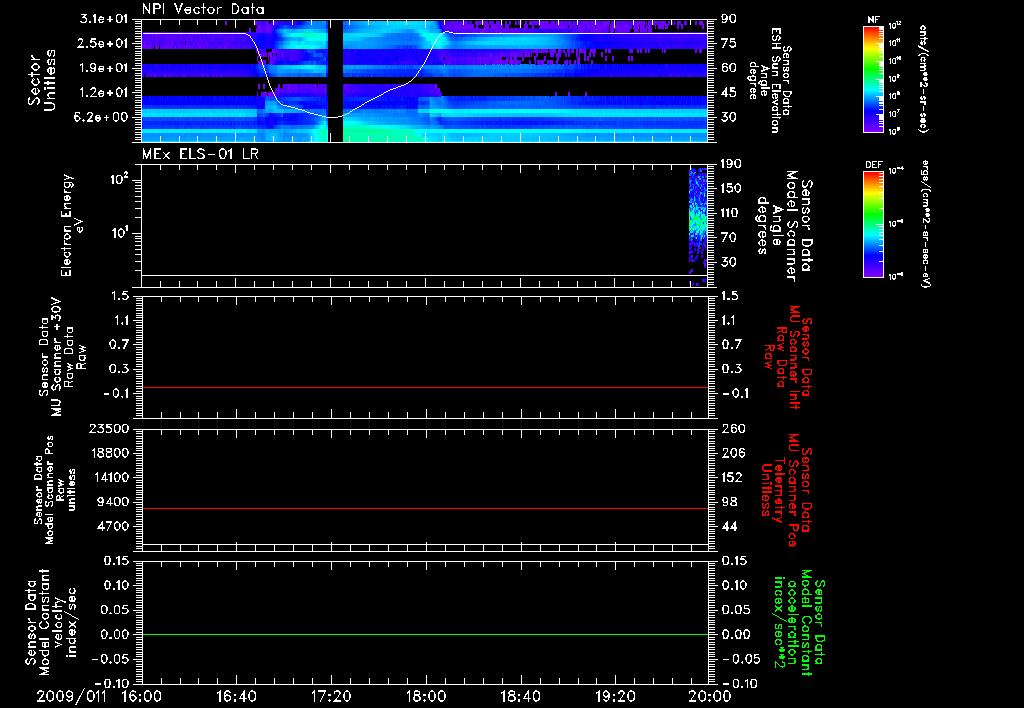Click the 190 scanner angle tick label
1024x708 pixels.
pos(731,164)
